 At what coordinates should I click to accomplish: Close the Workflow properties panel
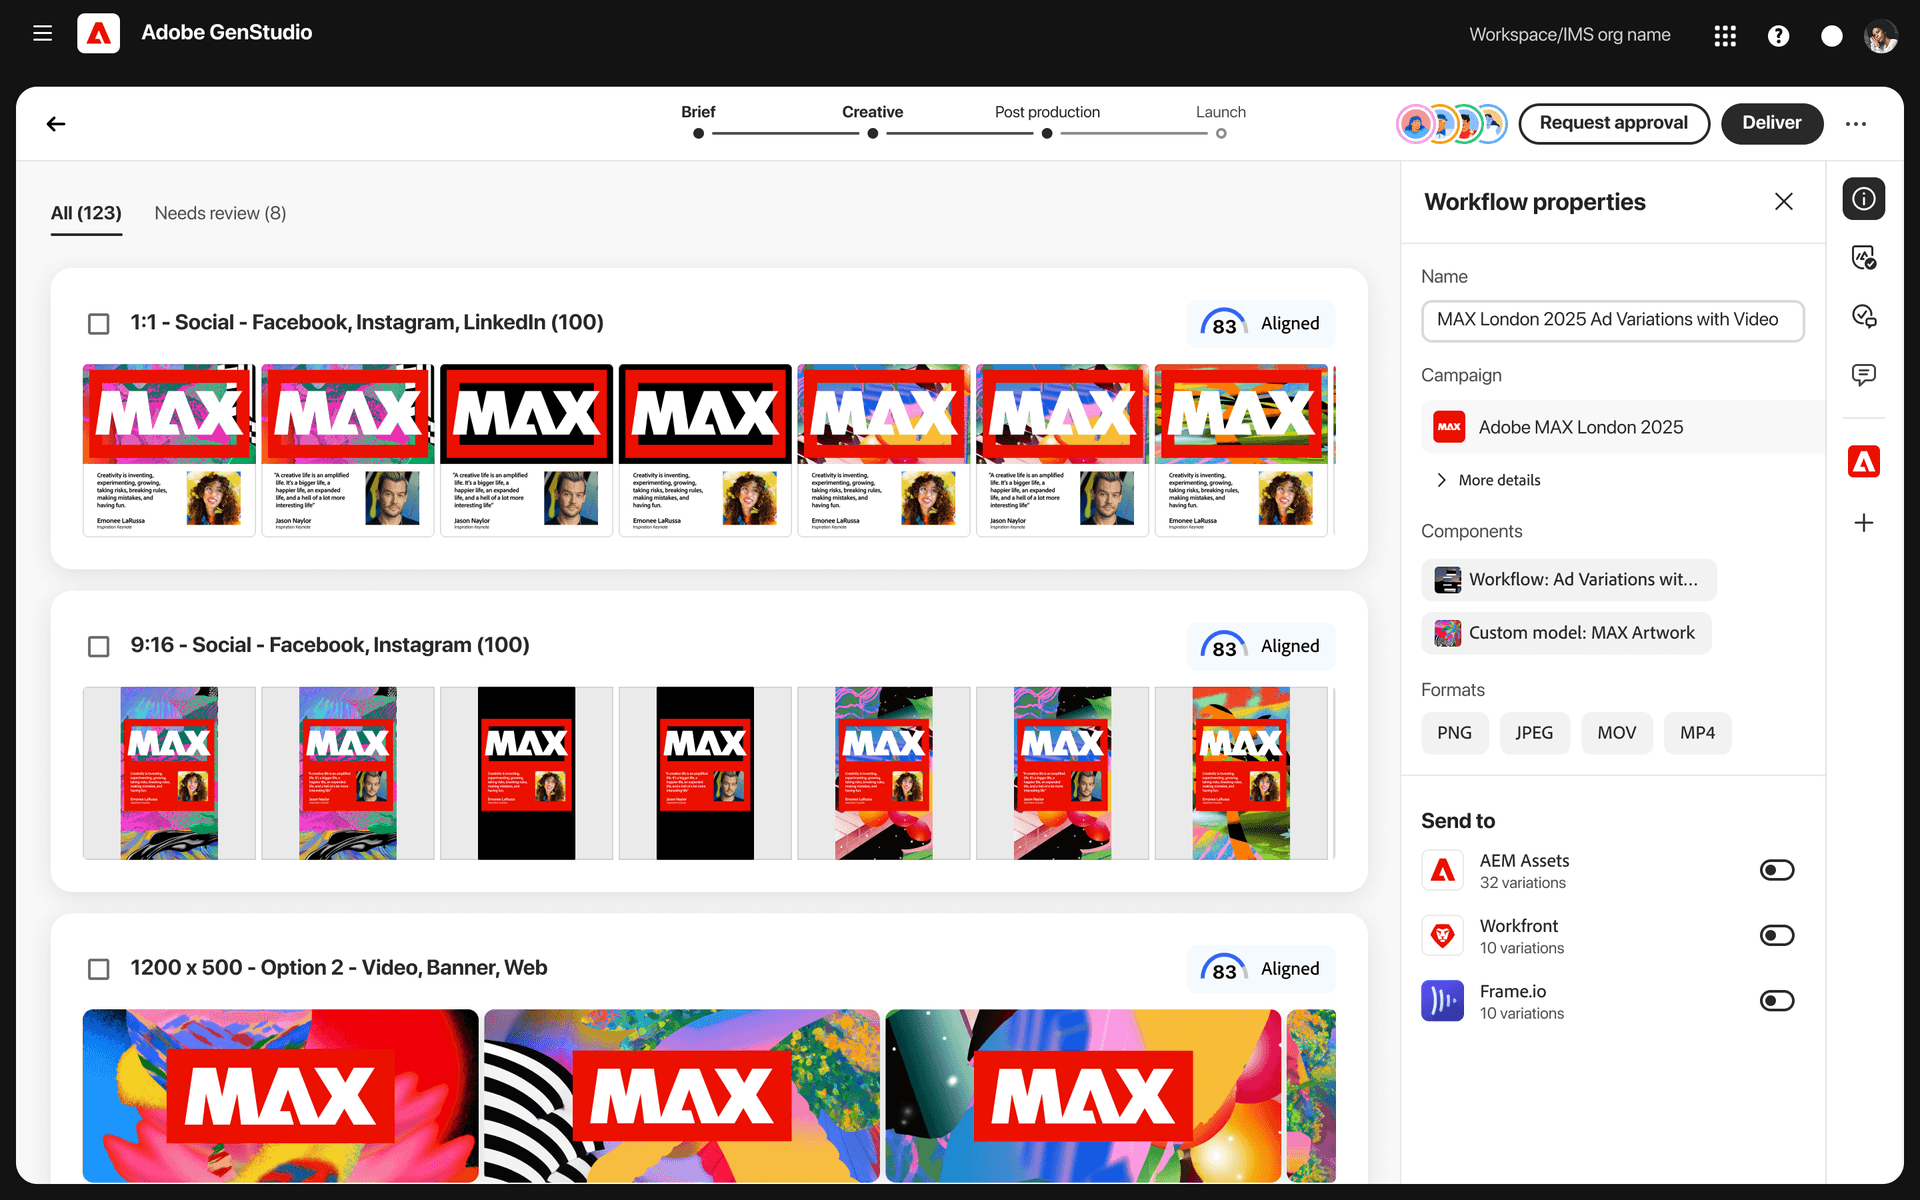tap(1783, 202)
